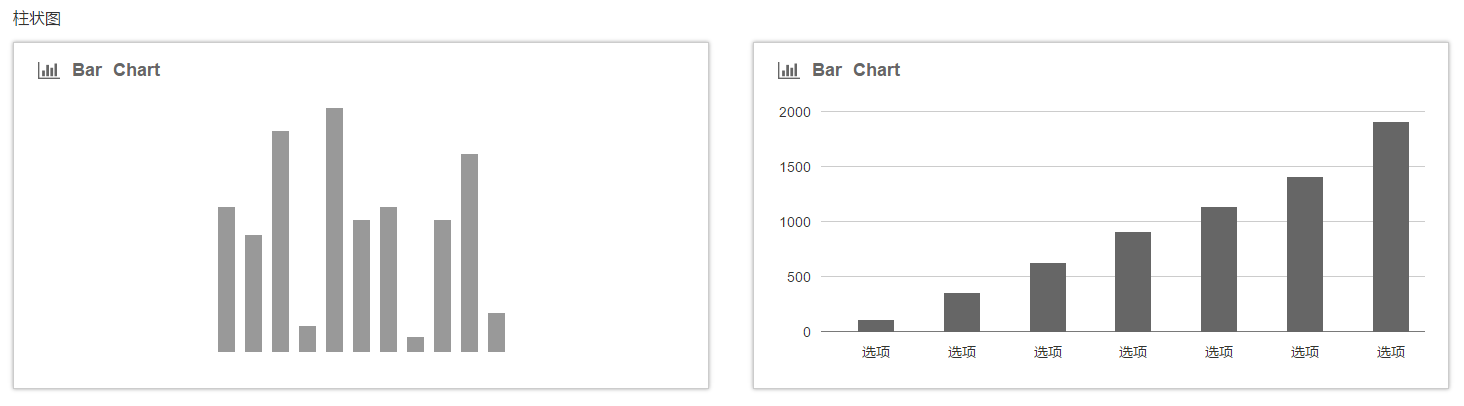Click the left panel's Bar Chart title
The width and height of the screenshot is (1464, 406).
click(x=116, y=70)
